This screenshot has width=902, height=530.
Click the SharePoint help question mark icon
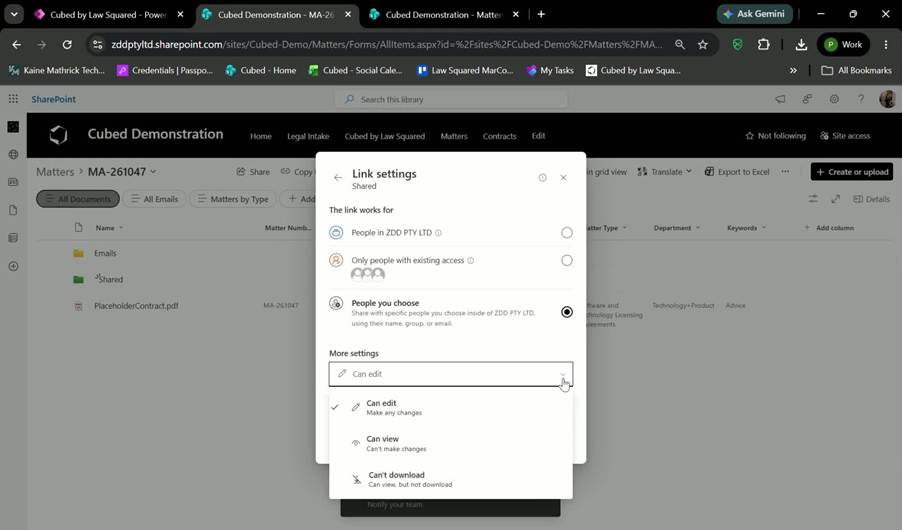pos(861,99)
